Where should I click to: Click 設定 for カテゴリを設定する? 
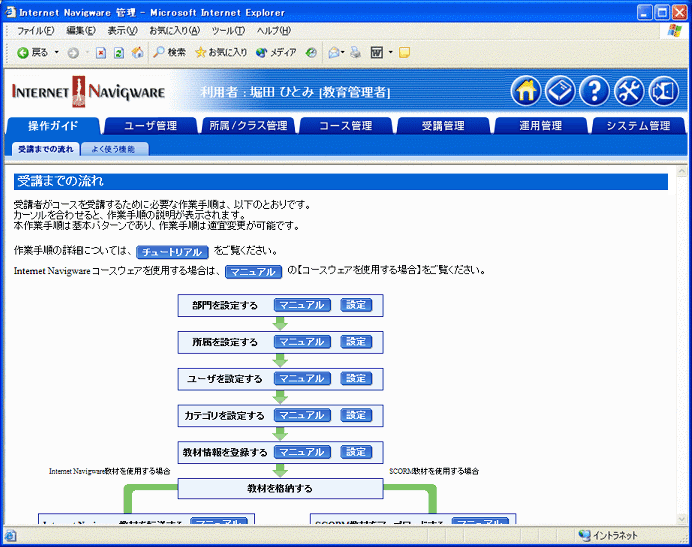point(356,415)
